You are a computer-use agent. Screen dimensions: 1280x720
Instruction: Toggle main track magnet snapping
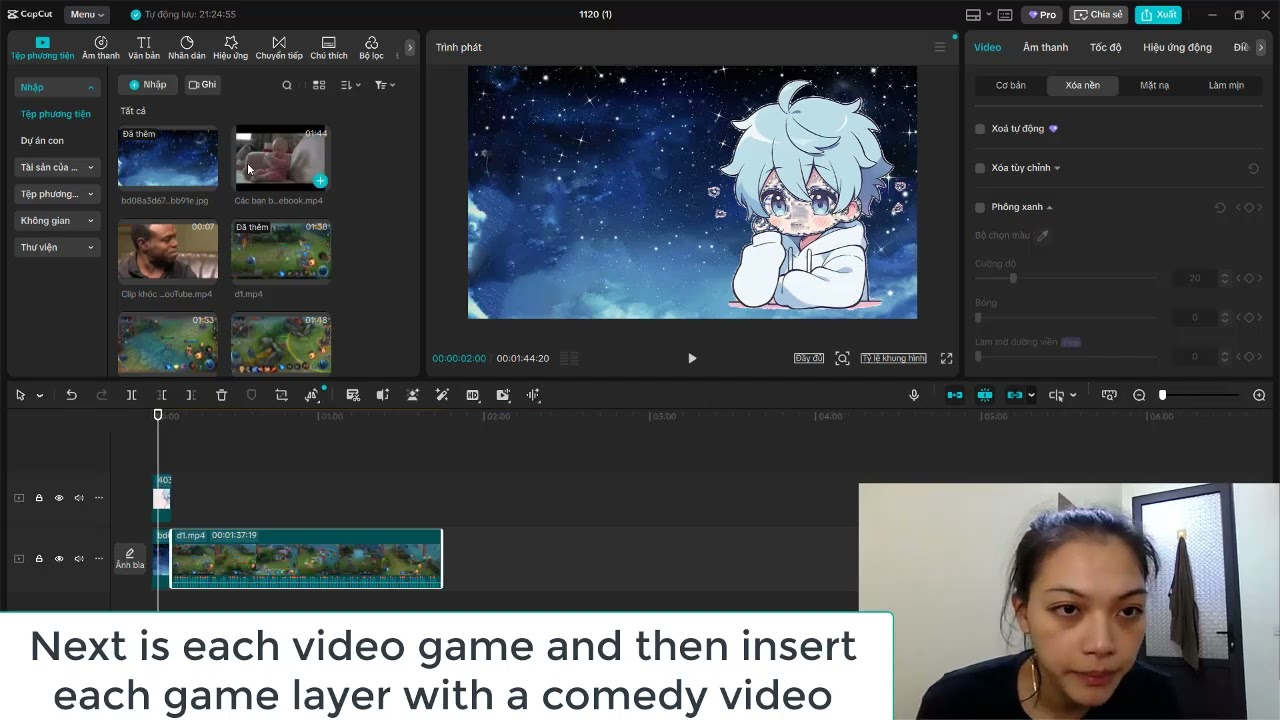[x=955, y=395]
